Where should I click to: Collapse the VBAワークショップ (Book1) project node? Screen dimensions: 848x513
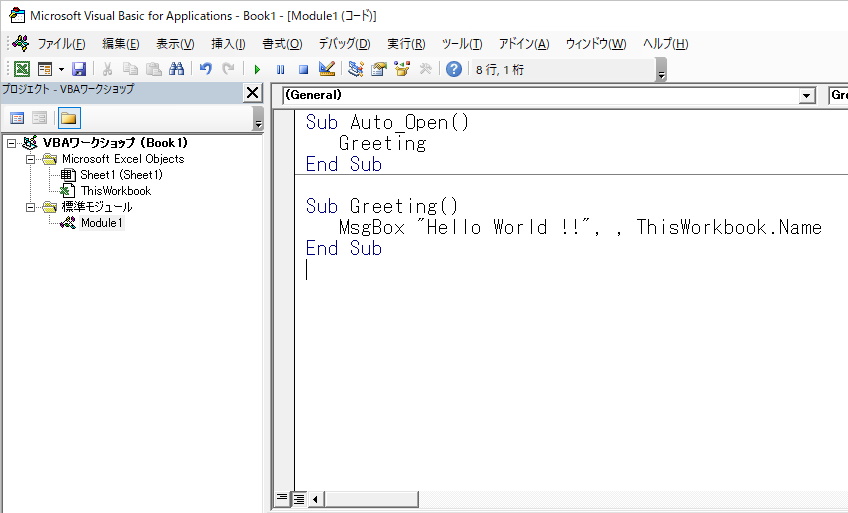tap(11, 143)
